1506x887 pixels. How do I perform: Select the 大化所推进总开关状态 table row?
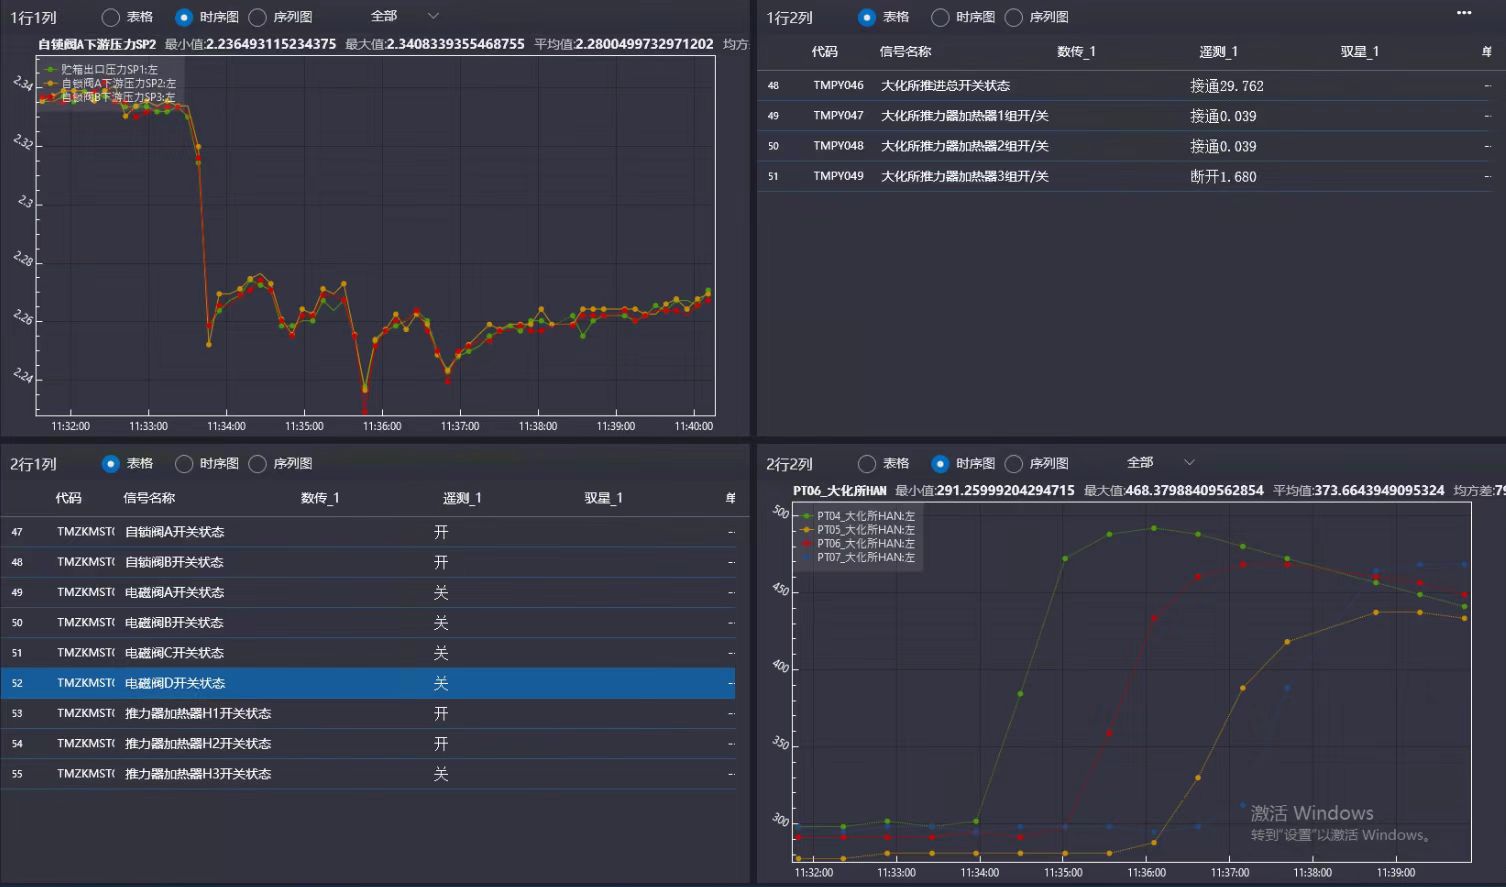tap(945, 86)
